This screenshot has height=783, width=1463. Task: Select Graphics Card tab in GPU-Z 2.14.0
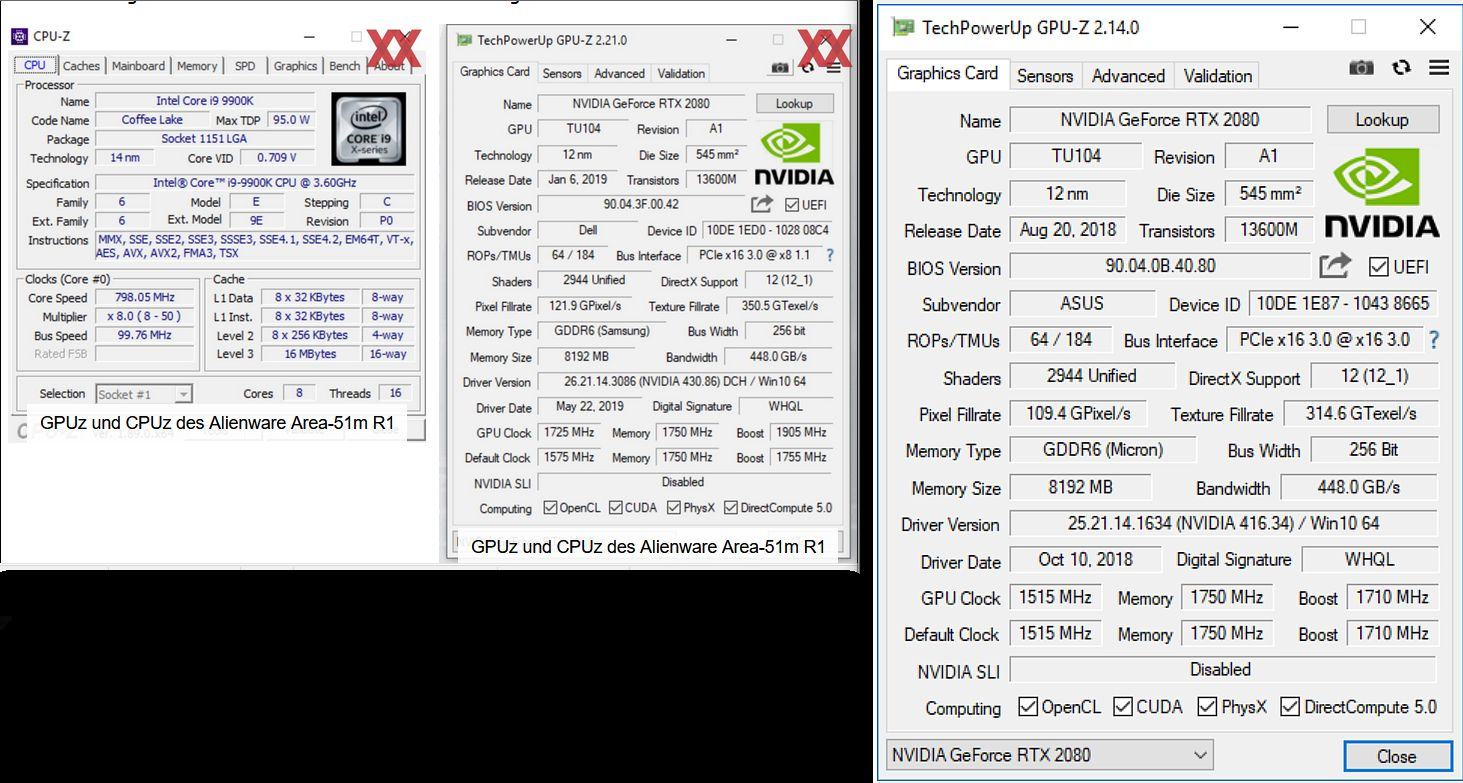pos(947,73)
